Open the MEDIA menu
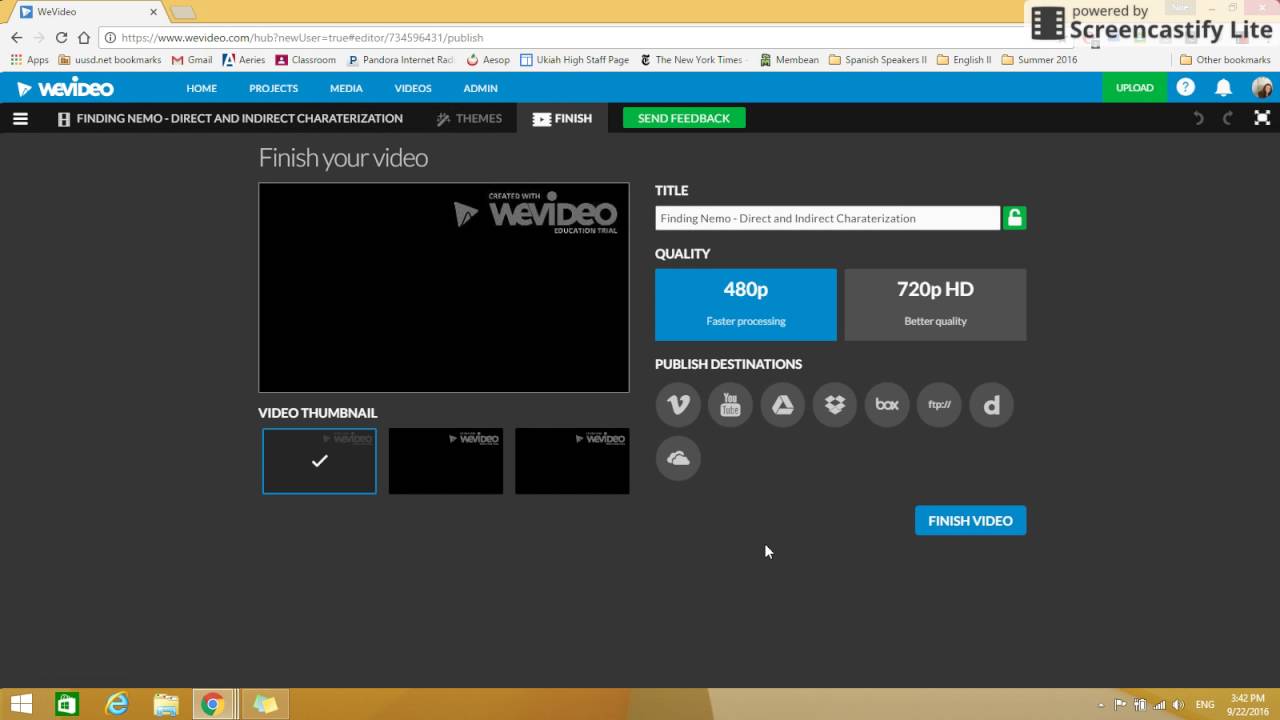This screenshot has height=720, width=1280. (x=346, y=88)
